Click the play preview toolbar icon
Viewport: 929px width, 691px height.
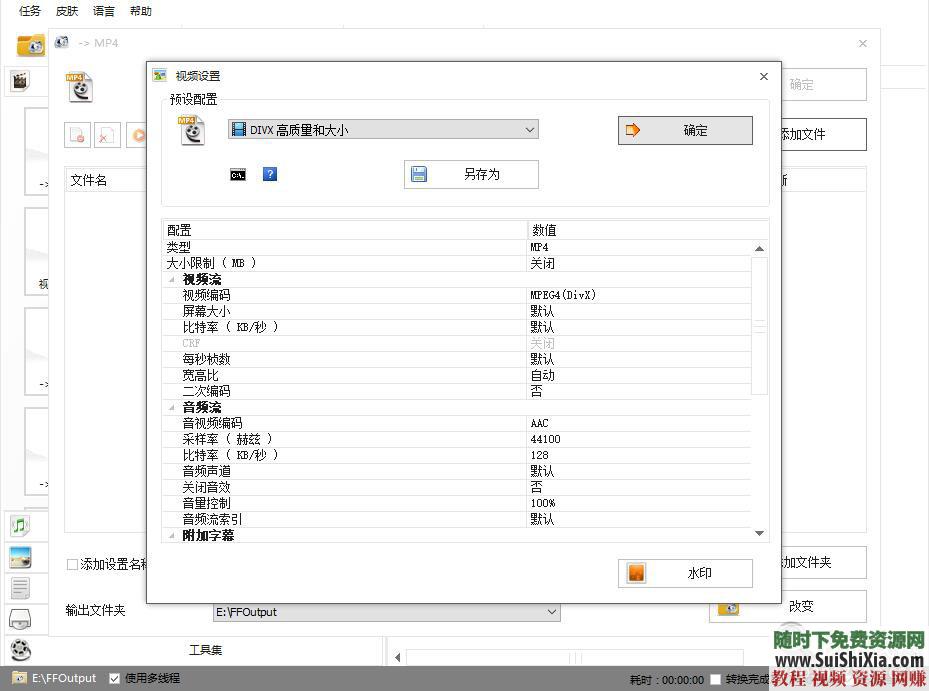click(x=137, y=134)
